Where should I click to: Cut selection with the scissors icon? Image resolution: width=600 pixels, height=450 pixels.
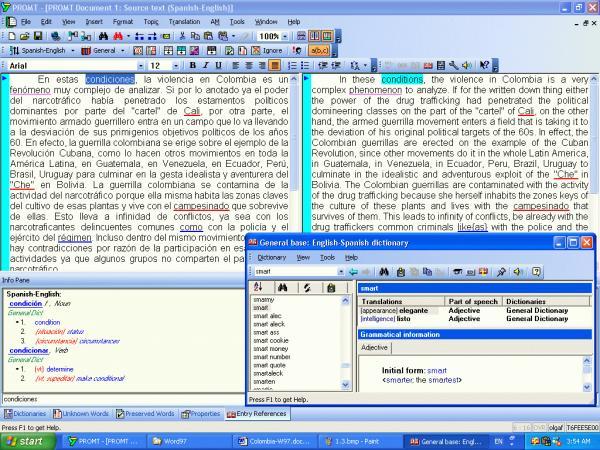coord(182,36)
